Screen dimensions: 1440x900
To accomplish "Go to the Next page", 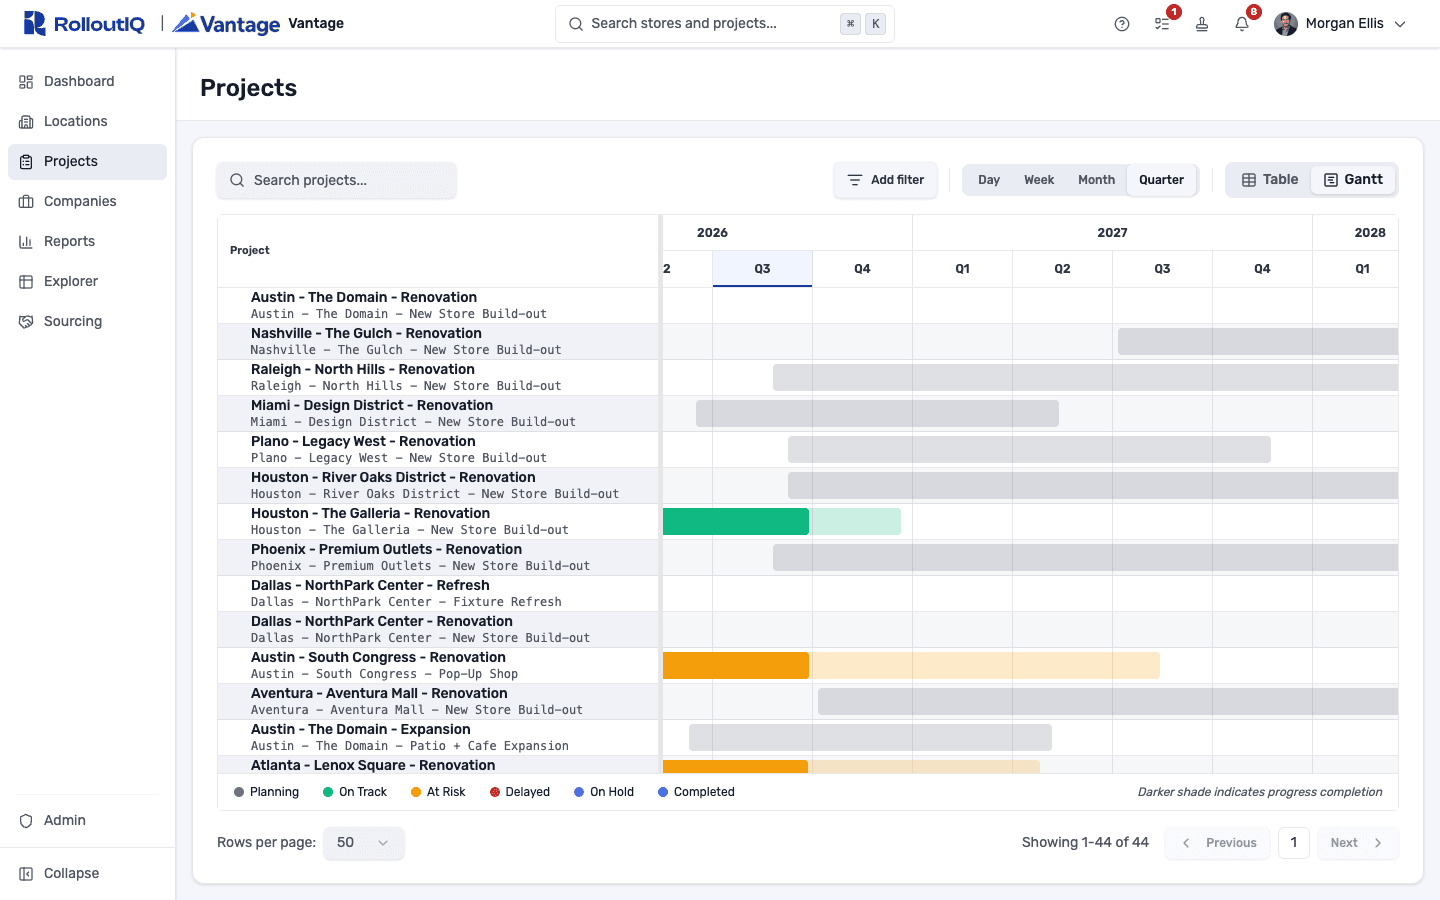I will (x=1357, y=843).
